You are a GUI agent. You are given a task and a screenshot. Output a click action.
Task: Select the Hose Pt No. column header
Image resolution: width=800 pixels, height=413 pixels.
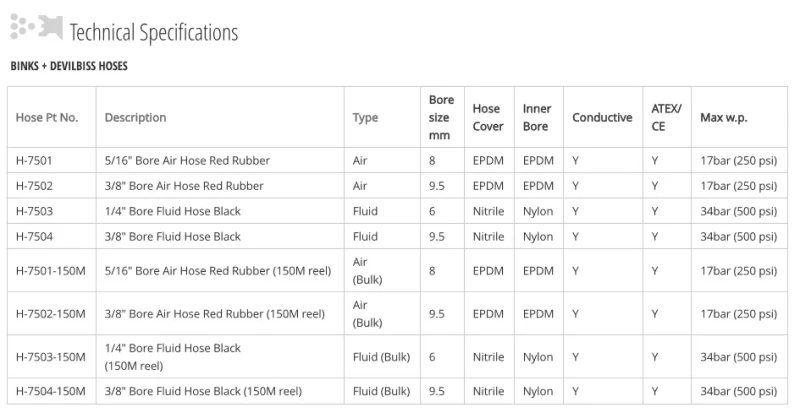47,117
